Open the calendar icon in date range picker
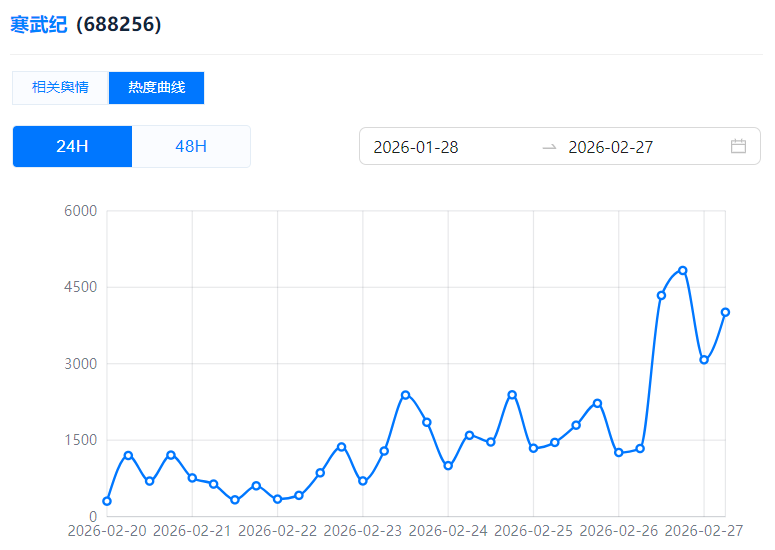This screenshot has height=550, width=775. click(738, 146)
